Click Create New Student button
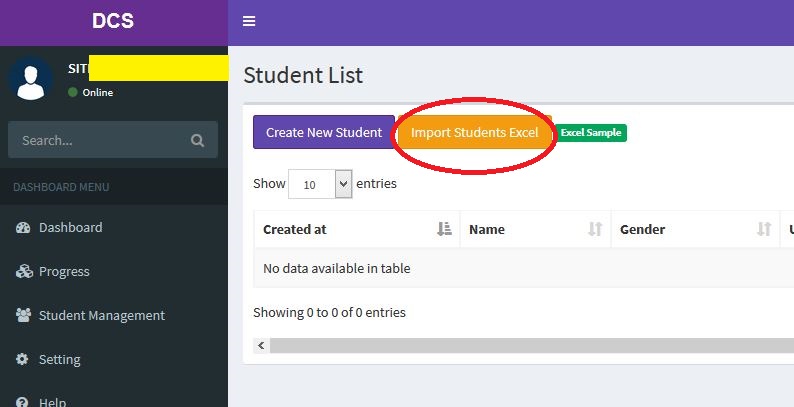 (324, 133)
